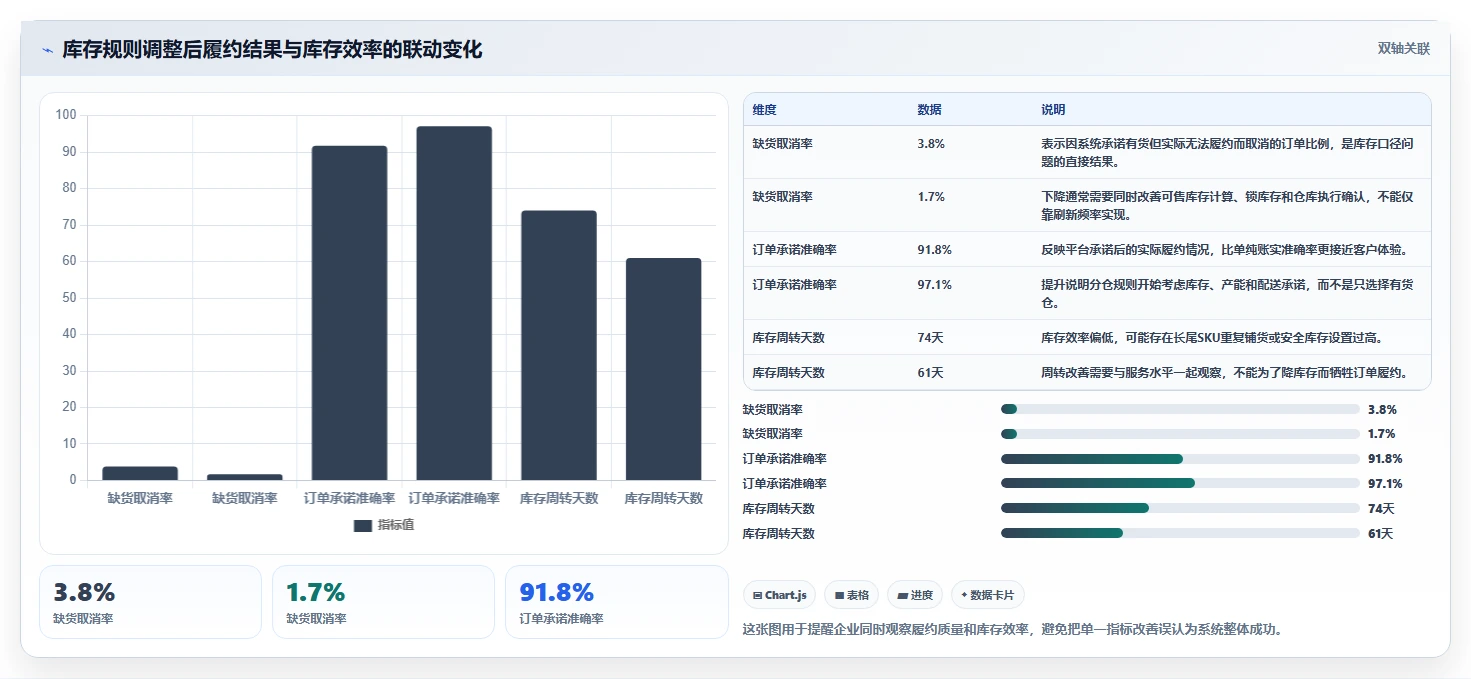Open the 3.8% 缺货取消率 summary card
This screenshot has height=679, width=1471.
[150, 602]
